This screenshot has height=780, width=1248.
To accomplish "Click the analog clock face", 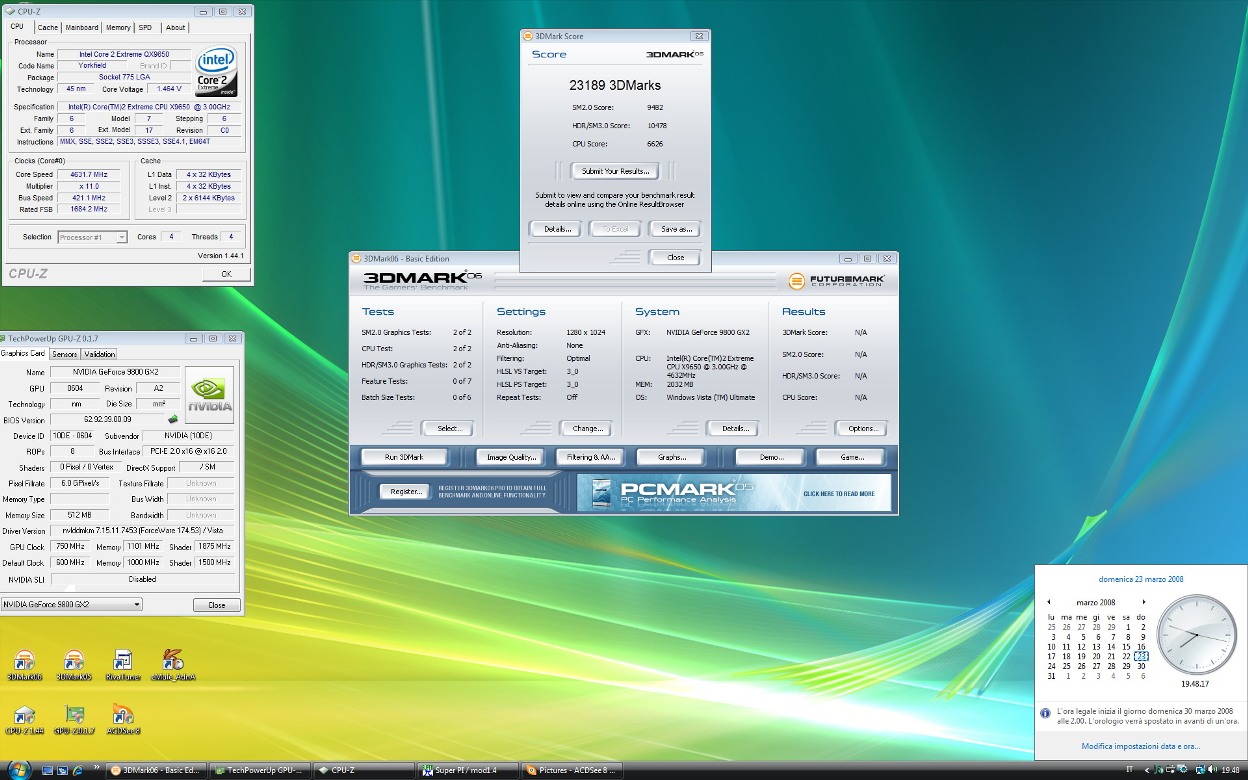I will coord(1197,634).
